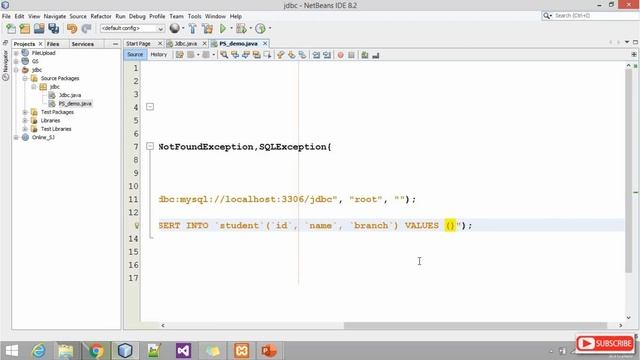Click the Debug Project toolbar icon
Screen dimensions: 640x360
(241, 28)
